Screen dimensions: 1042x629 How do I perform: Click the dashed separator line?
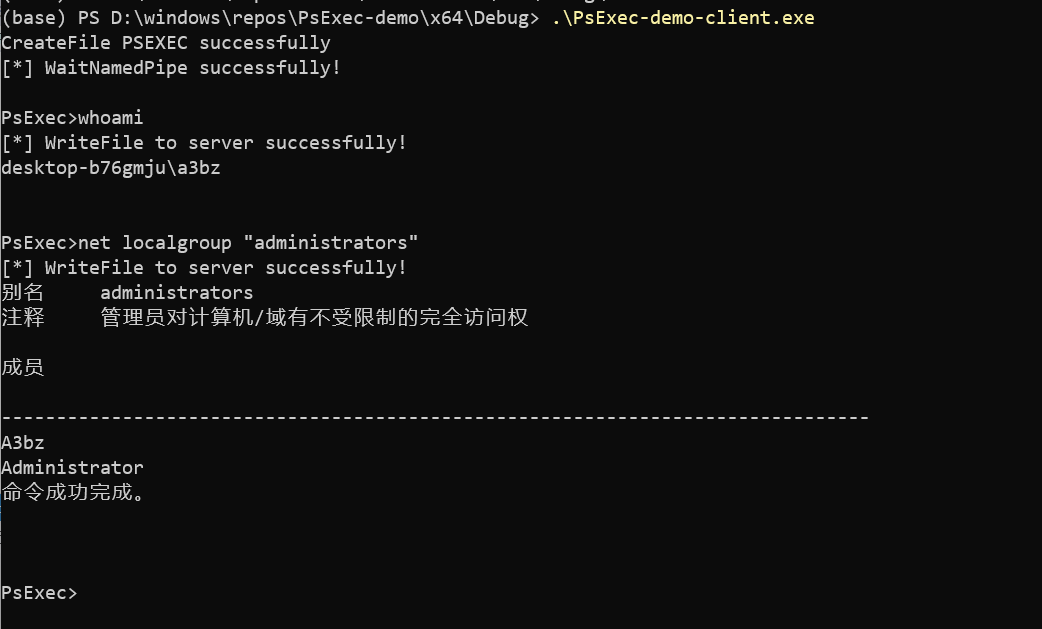435,418
